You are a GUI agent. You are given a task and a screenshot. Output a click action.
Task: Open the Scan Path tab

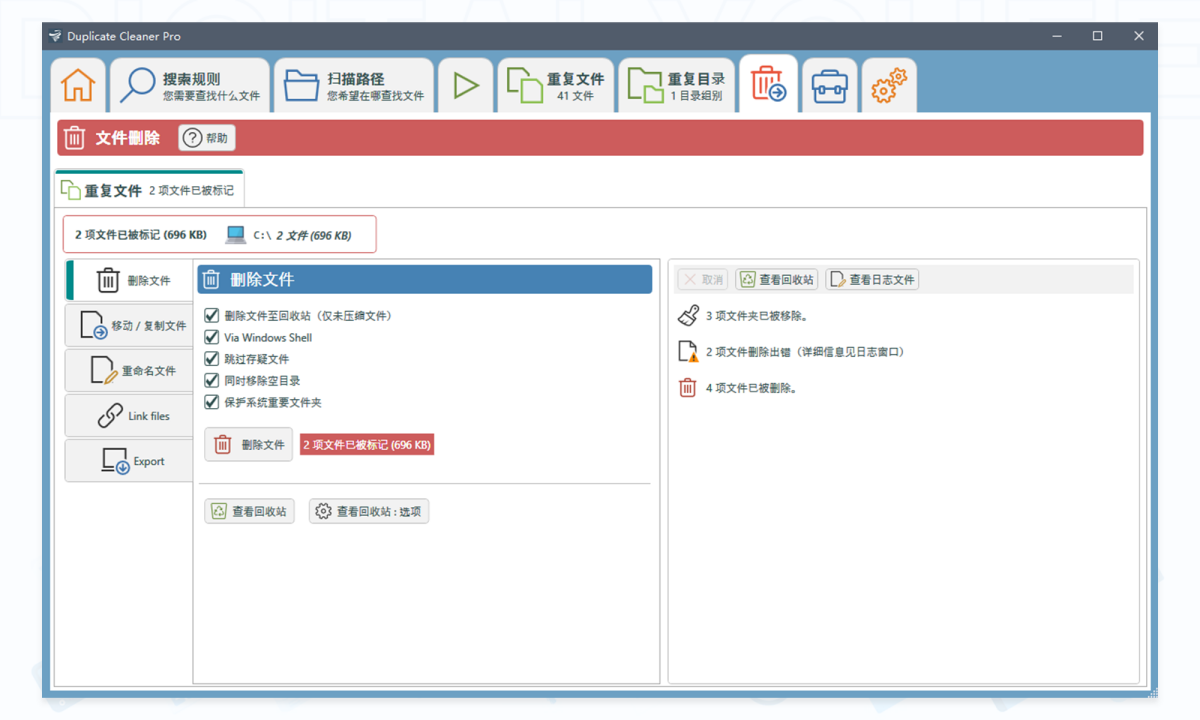(x=354, y=86)
